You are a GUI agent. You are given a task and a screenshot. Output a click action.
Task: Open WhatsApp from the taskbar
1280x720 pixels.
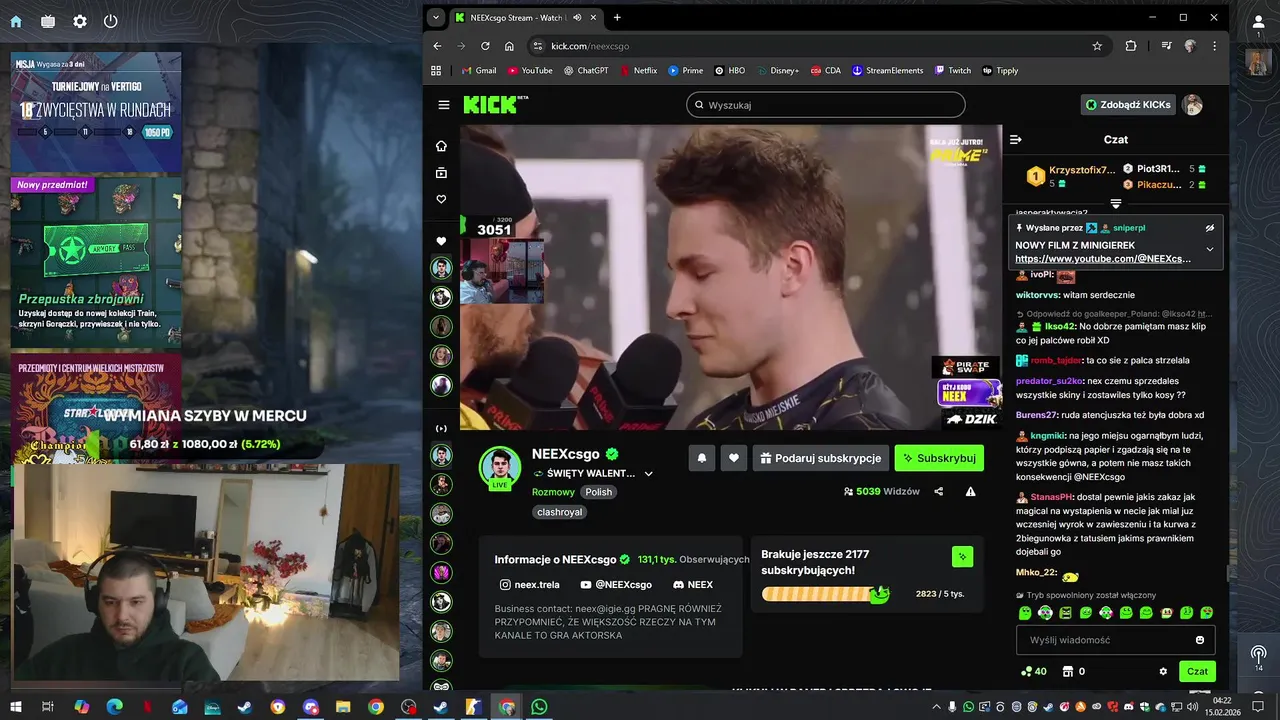539,707
